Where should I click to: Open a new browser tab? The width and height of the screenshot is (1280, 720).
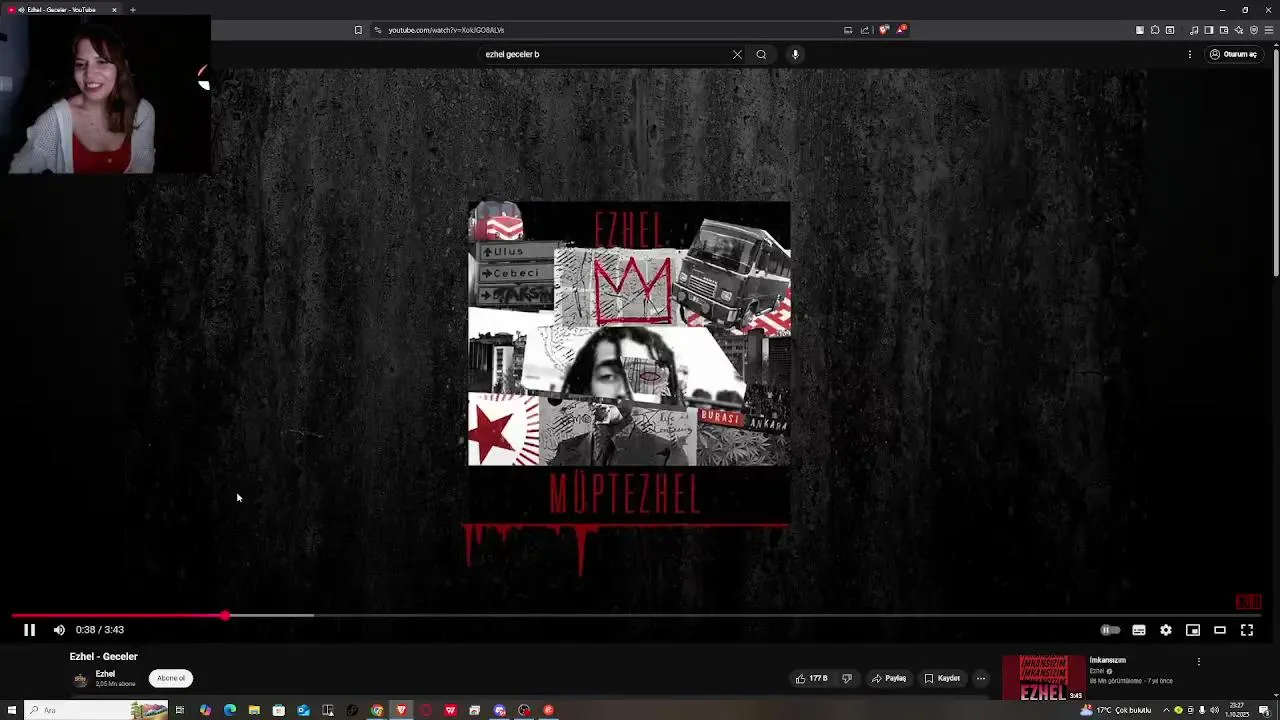(x=132, y=10)
